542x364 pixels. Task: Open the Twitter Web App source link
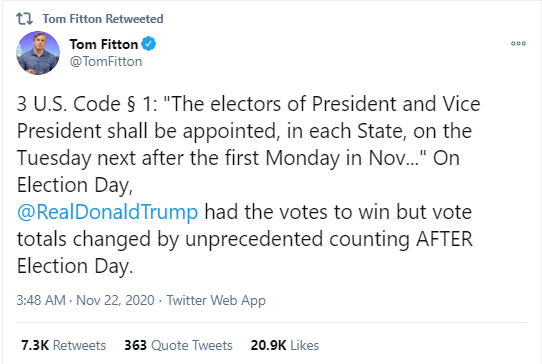click(216, 300)
